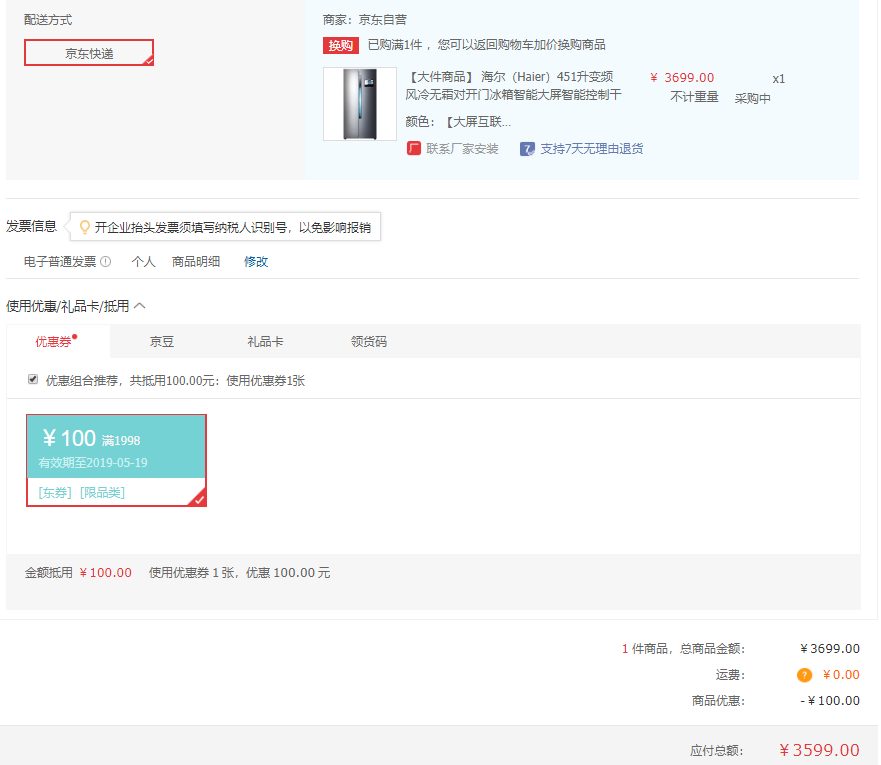Click the Haier 451升 product title
Image resolution: width=881 pixels, height=765 pixels.
(x=513, y=86)
